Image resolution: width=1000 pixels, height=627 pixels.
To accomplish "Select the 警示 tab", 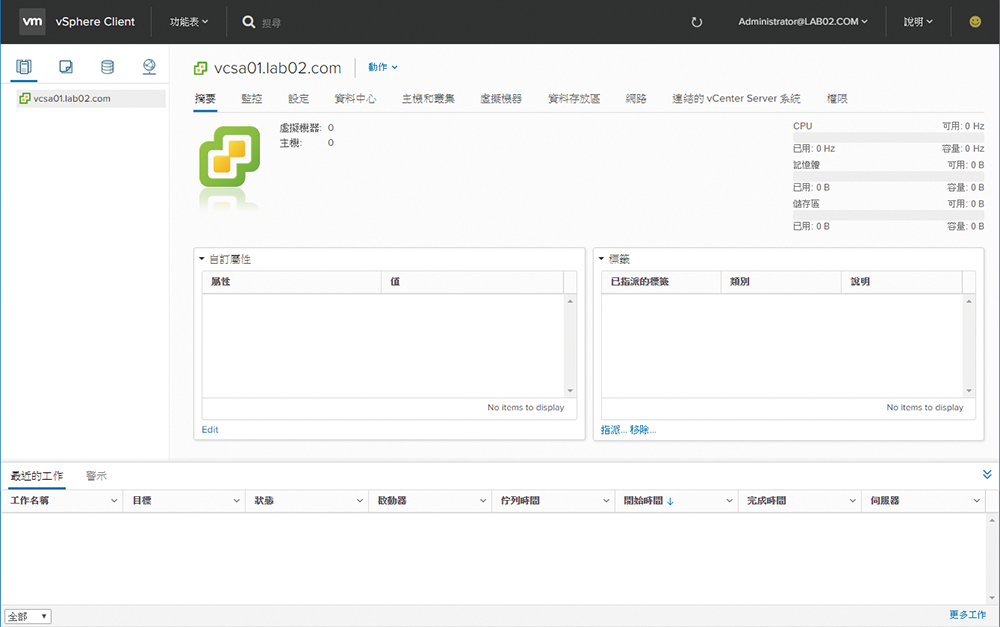I will click(x=96, y=476).
